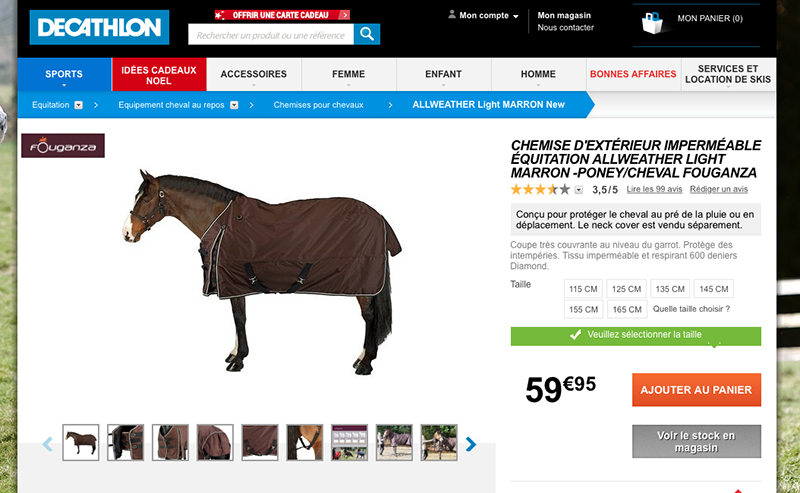
Task: Select size 145 CM
Action: coord(714,289)
